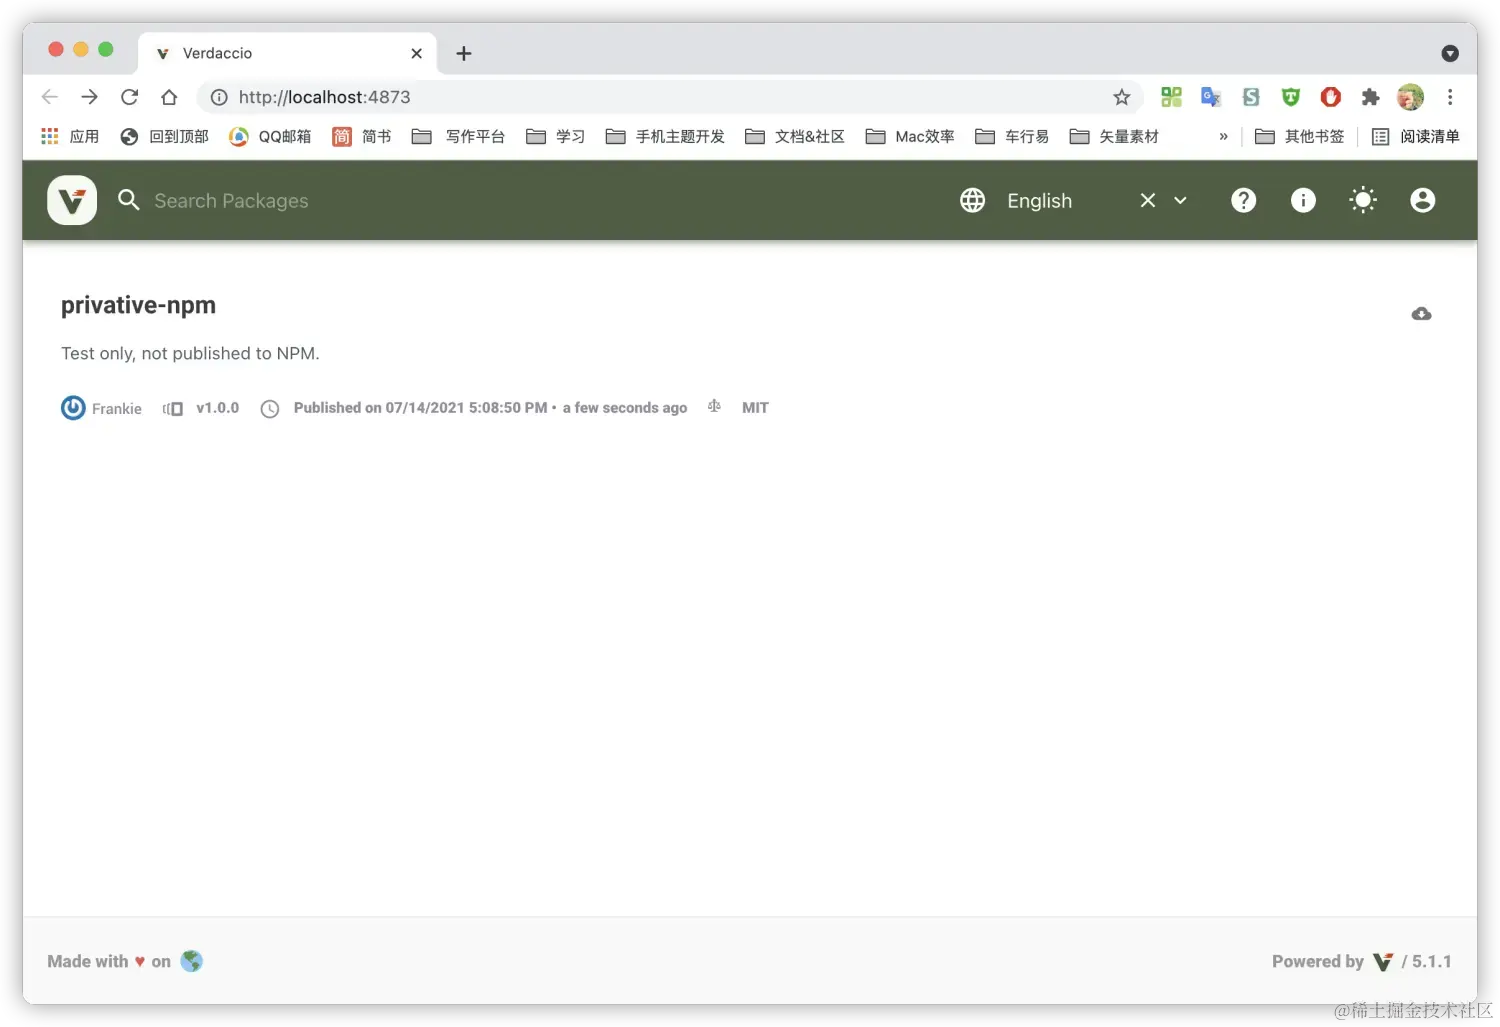Click version text v1.0.0
This screenshot has height=1027, width=1500.
pos(218,408)
